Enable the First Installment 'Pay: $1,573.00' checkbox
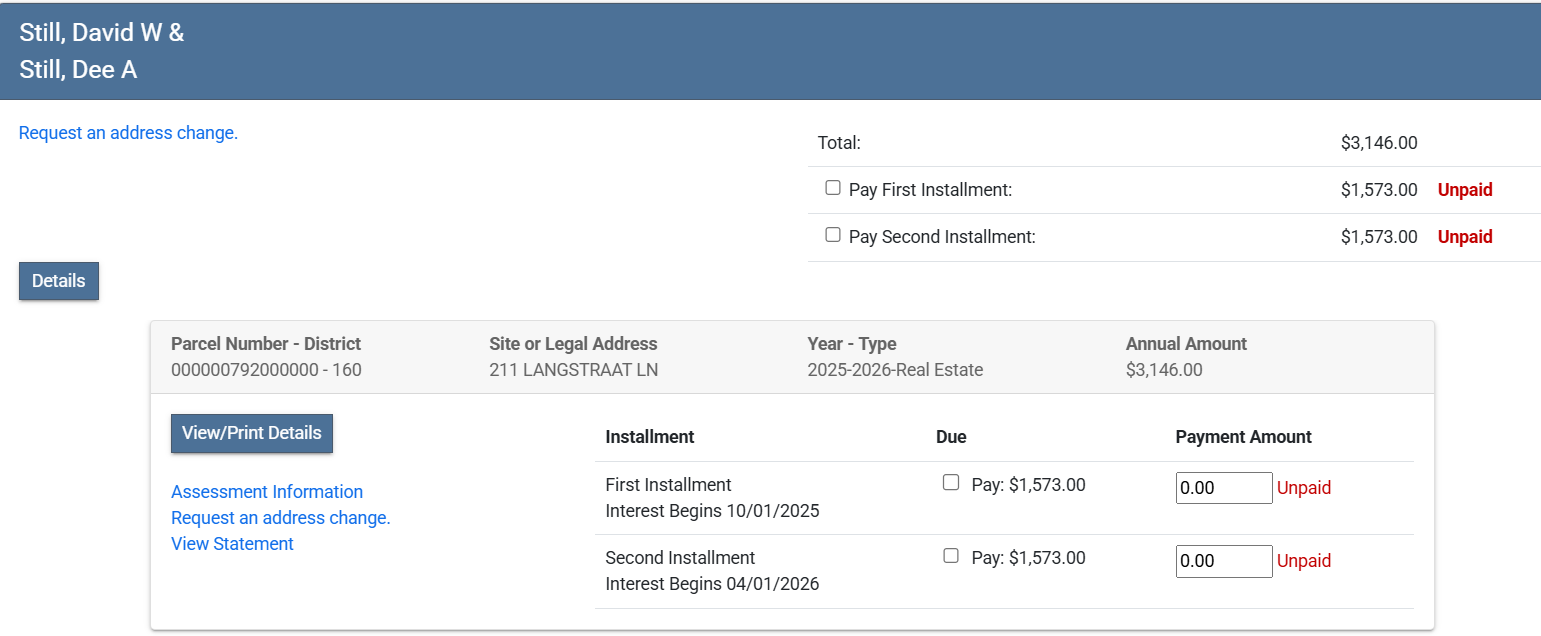The image size is (1541, 636). (x=951, y=483)
